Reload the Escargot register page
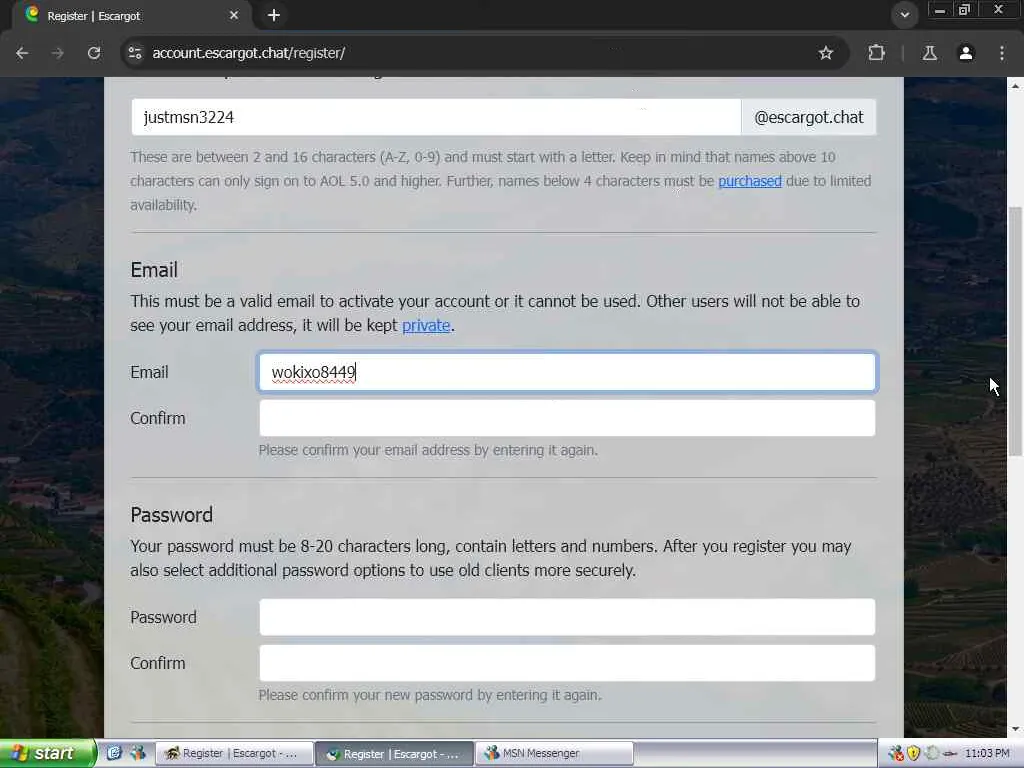This screenshot has width=1024, height=768. pyautogui.click(x=94, y=53)
